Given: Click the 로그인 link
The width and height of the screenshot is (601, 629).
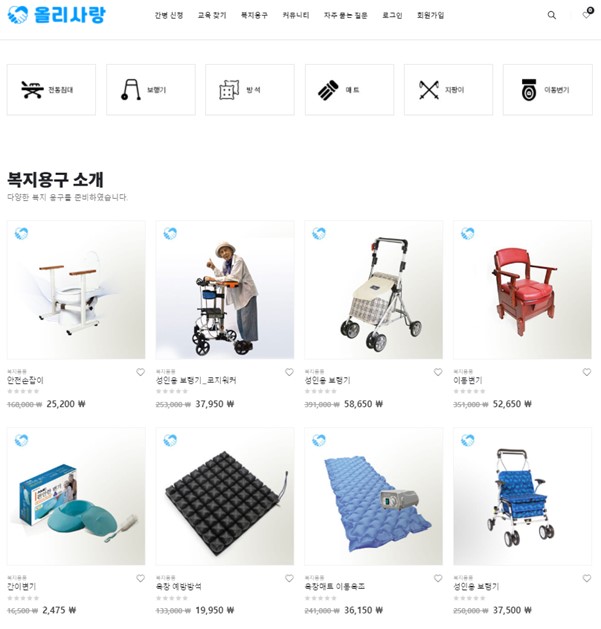Looking at the screenshot, I should (392, 15).
